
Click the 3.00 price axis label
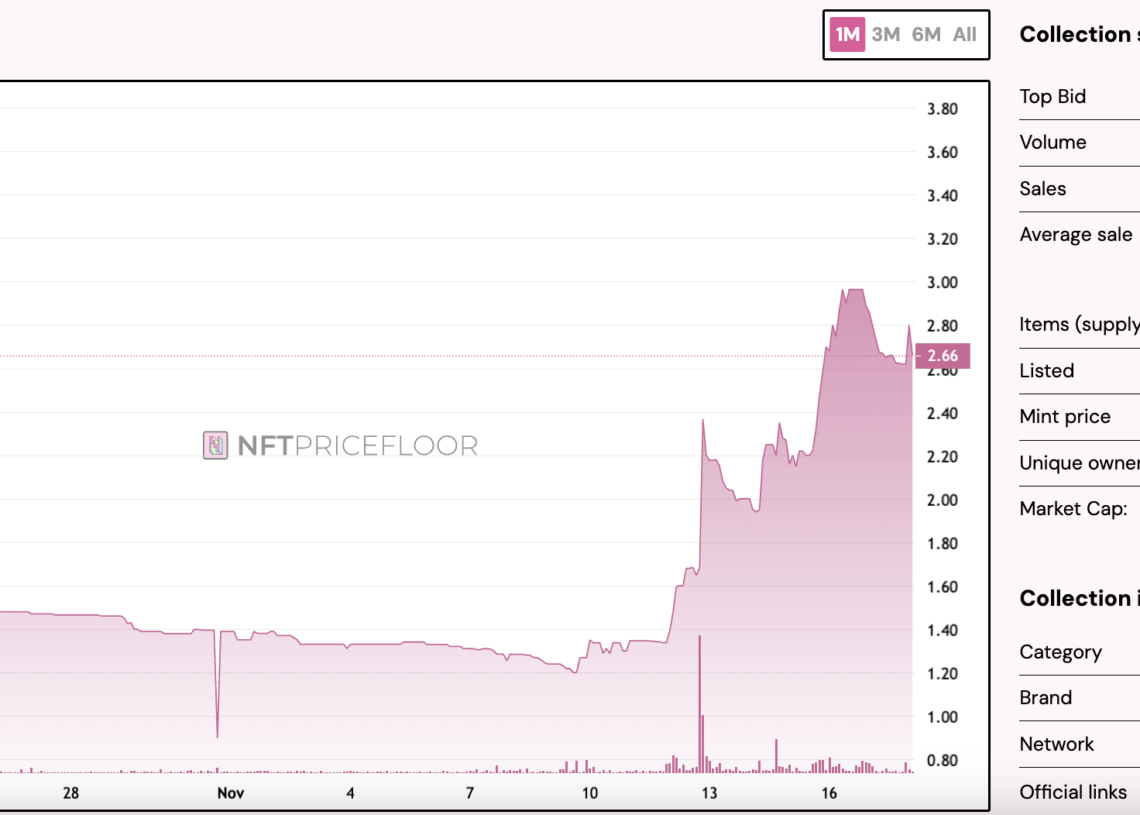click(x=942, y=283)
